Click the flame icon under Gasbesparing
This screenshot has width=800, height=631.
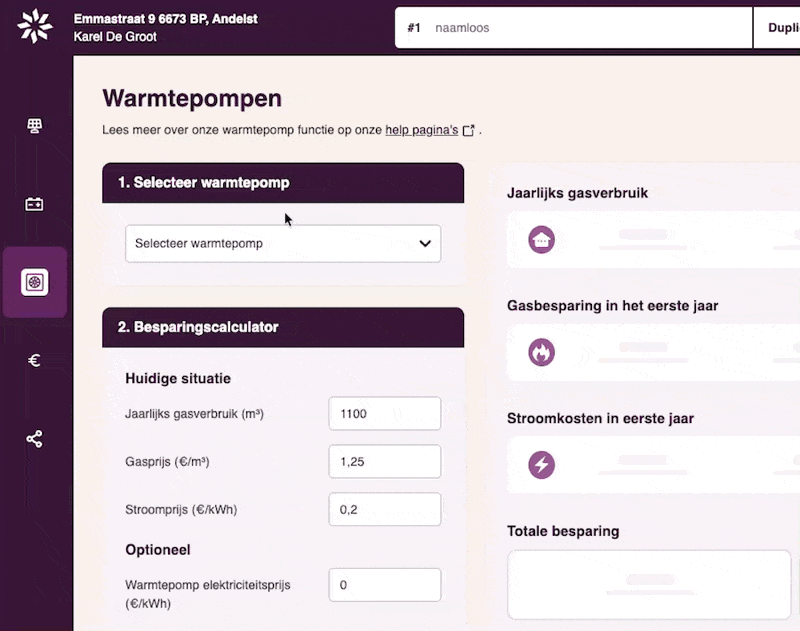[542, 352]
